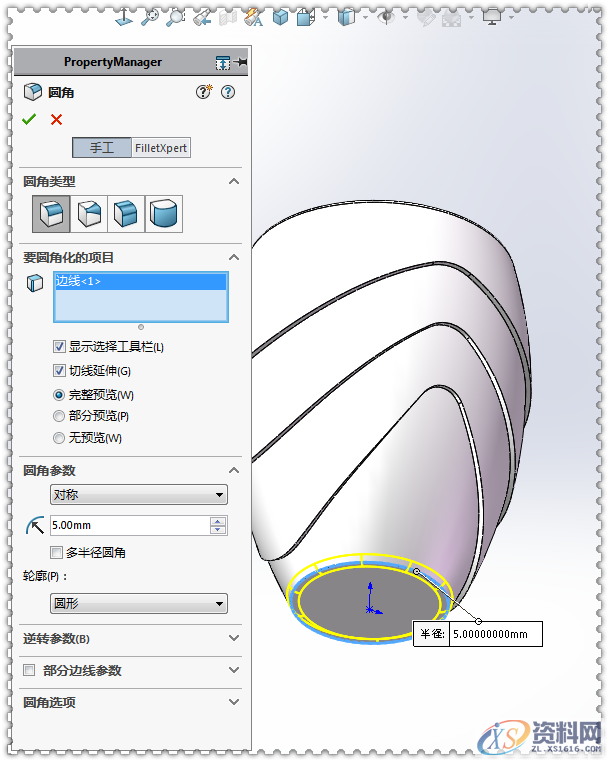
Task: Toggle 显示选择工具栏(L) checkbox
Action: (x=59, y=347)
